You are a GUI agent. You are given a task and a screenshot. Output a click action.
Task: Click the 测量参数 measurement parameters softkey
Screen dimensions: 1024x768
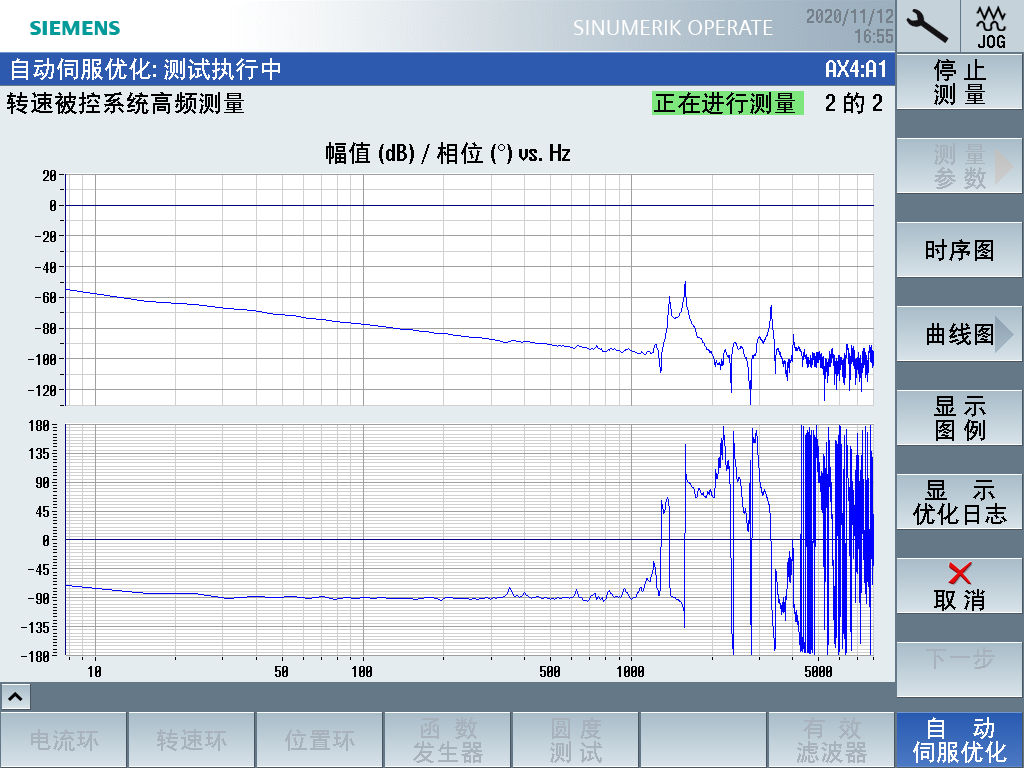960,167
